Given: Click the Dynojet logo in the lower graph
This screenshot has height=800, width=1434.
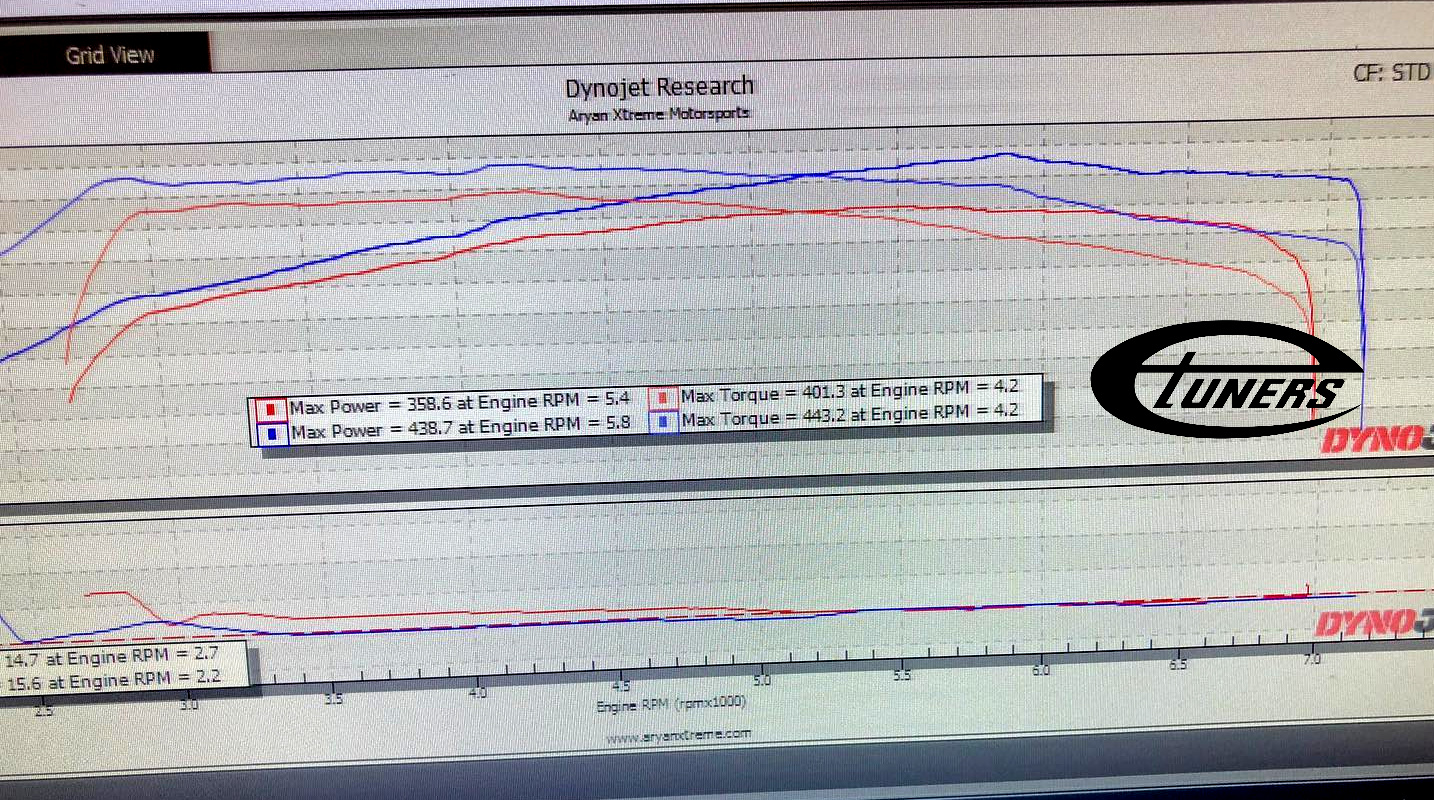Looking at the screenshot, I should [x=1375, y=624].
